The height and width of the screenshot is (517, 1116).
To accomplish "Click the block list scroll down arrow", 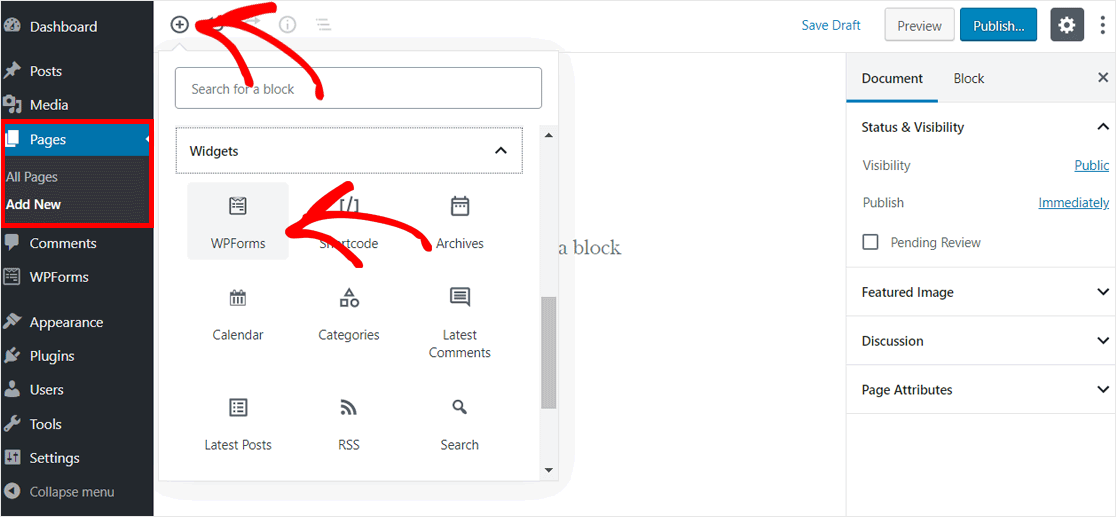I will 549,470.
